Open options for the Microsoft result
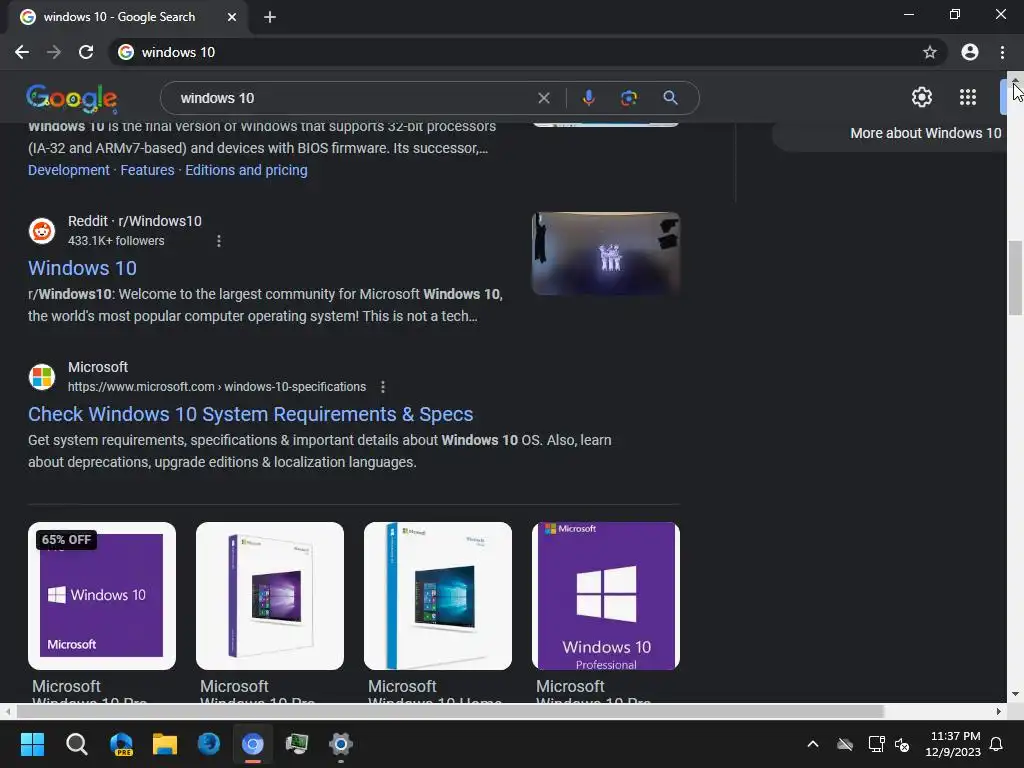The image size is (1024, 768). [383, 387]
